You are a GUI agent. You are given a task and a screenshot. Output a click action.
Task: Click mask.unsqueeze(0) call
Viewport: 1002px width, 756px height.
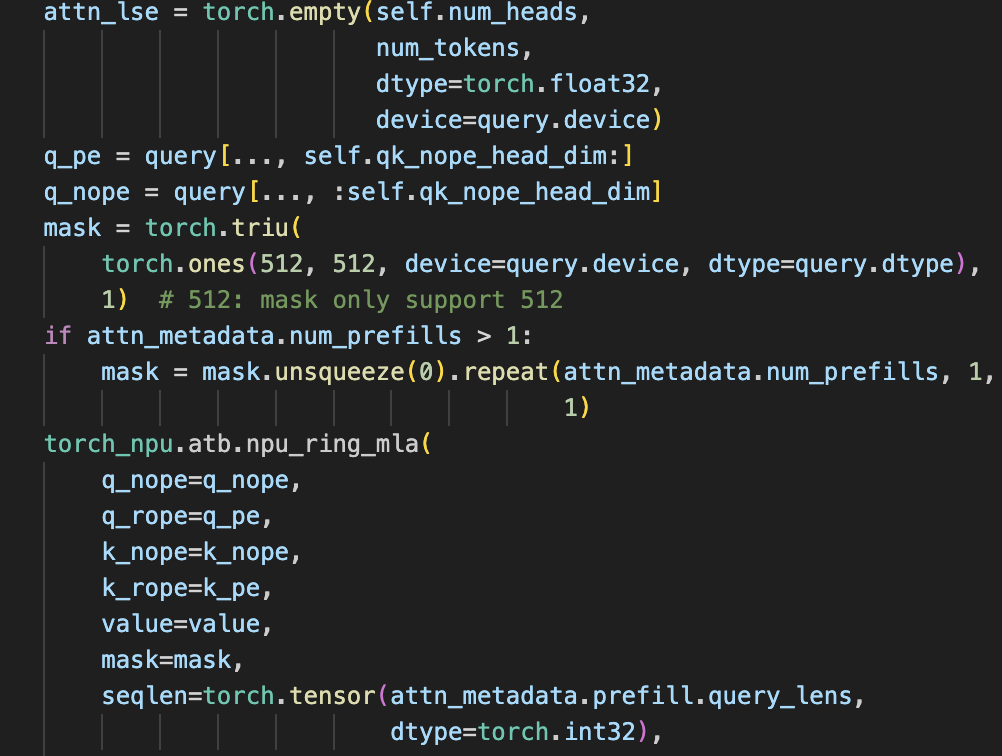323,372
